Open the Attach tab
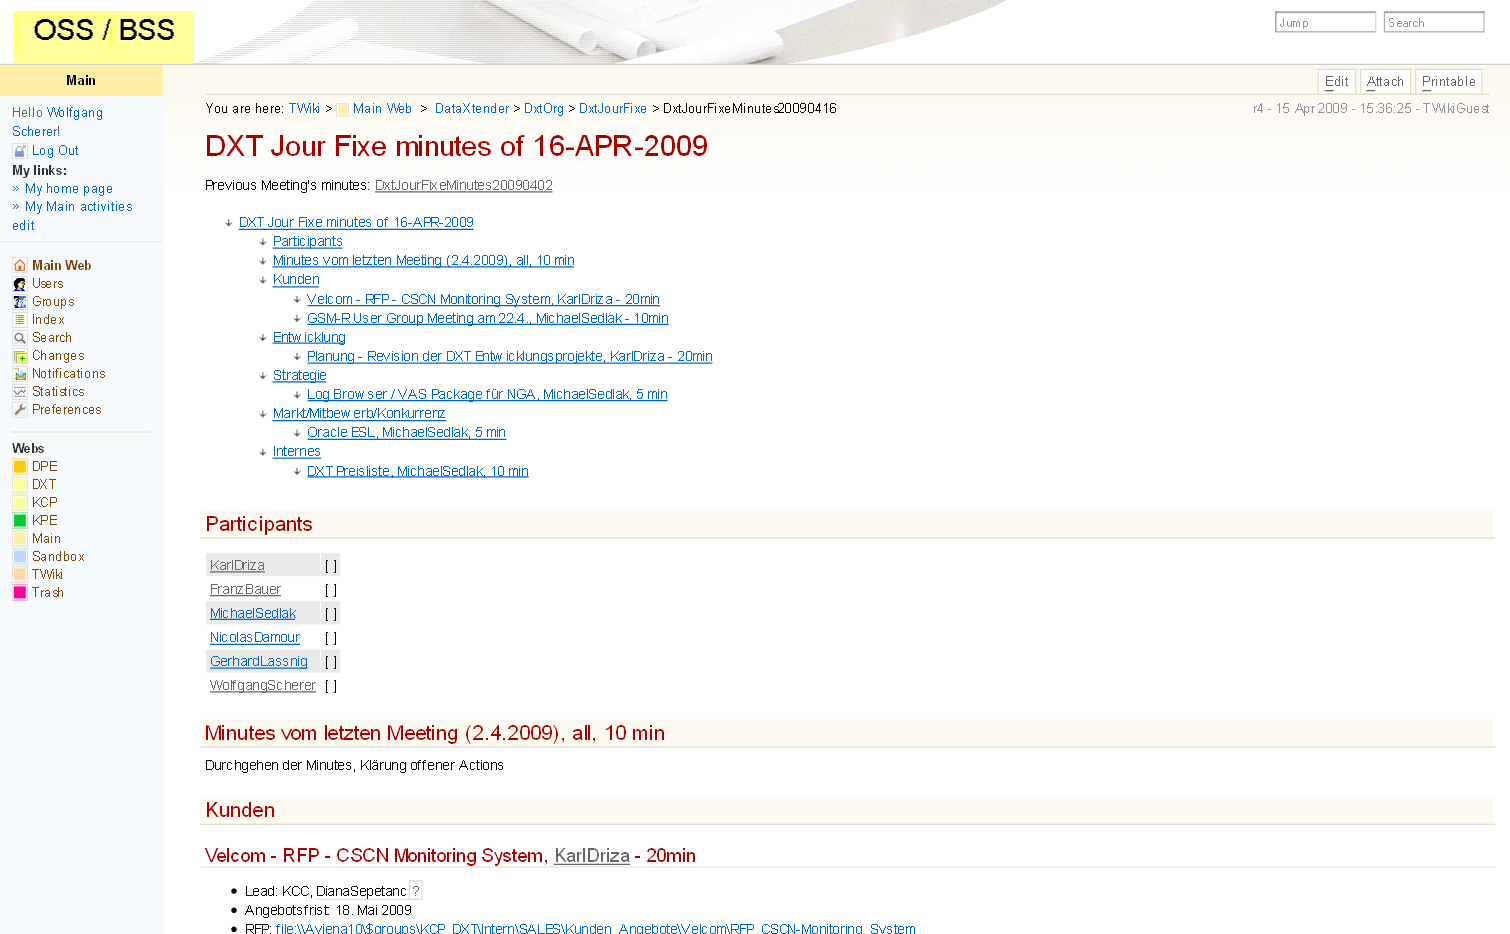Viewport: 1510px width, 934px height. coord(1385,82)
